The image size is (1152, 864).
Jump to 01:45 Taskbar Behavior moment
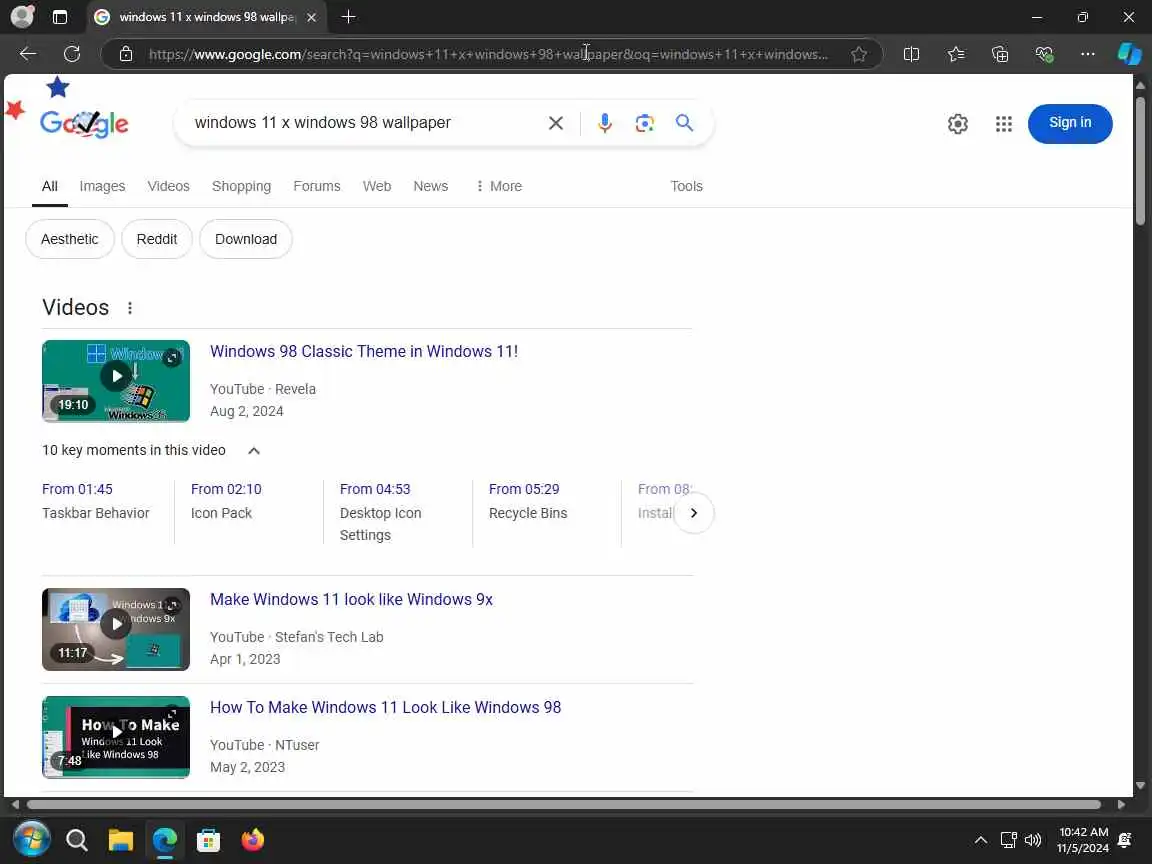[96, 501]
